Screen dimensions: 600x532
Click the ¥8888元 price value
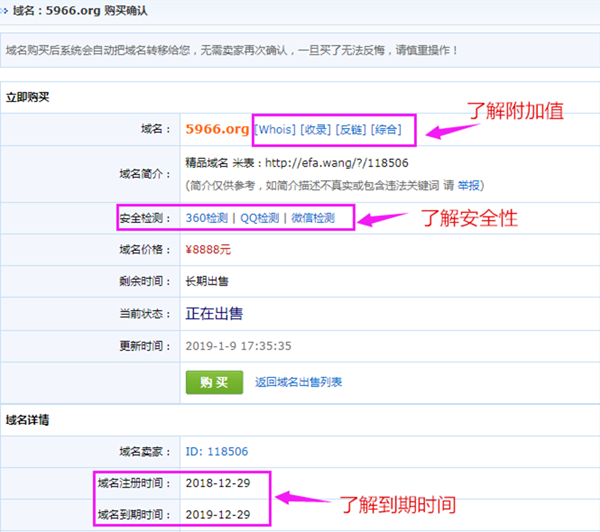(x=208, y=250)
